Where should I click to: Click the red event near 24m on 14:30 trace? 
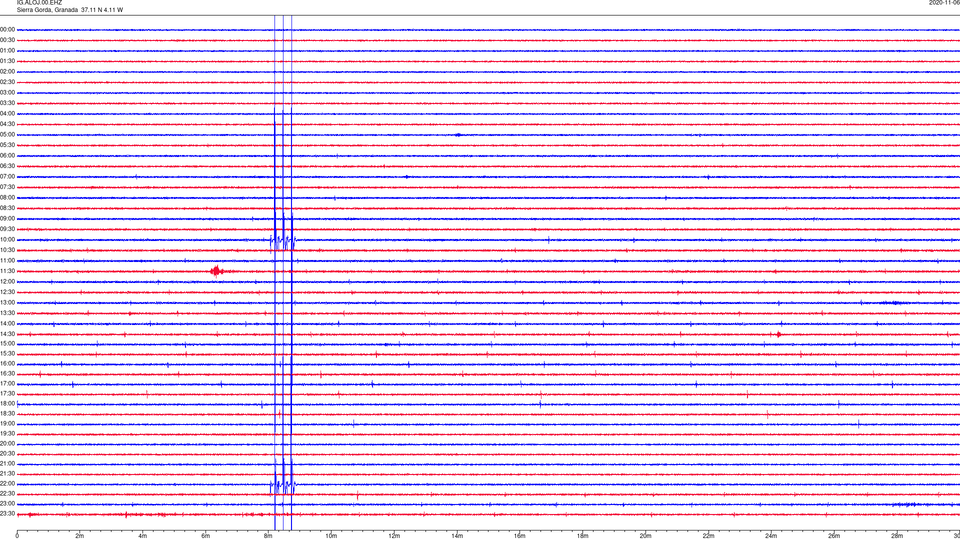pos(778,334)
